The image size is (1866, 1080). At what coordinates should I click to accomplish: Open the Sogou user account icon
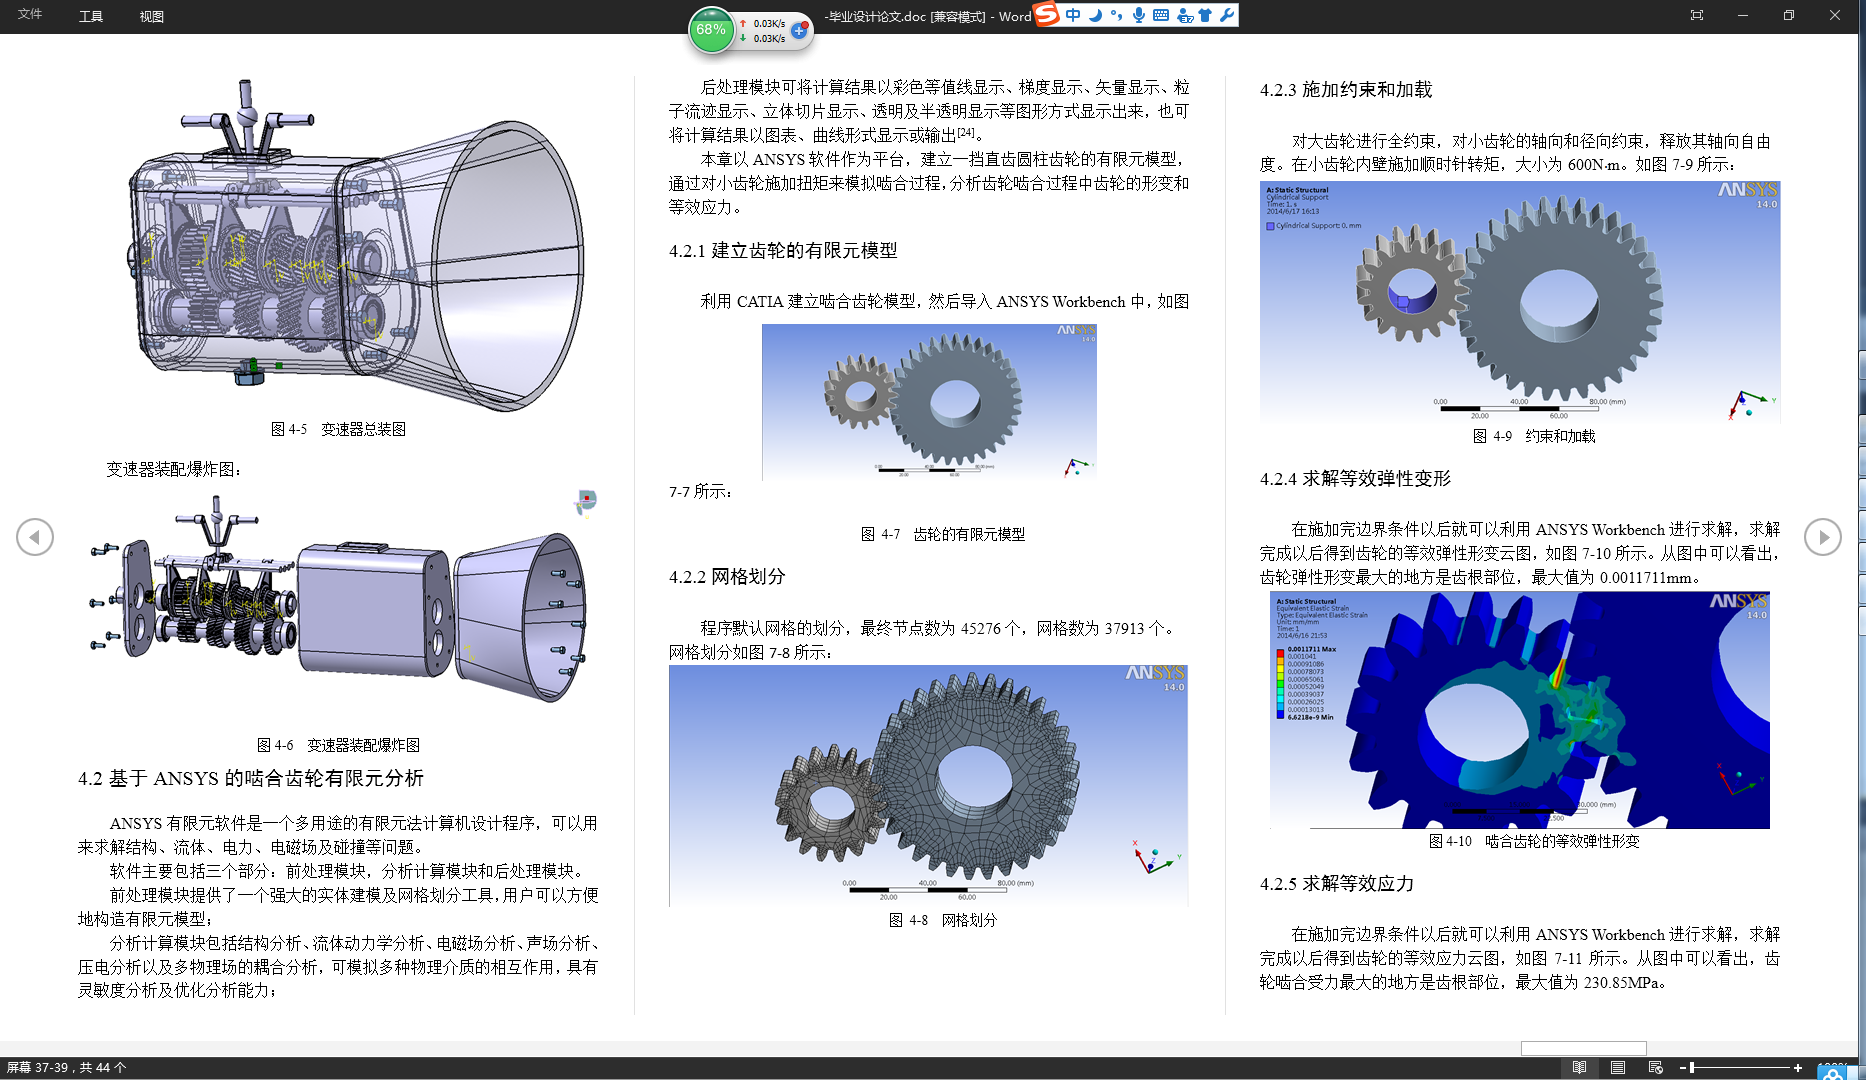[1185, 15]
